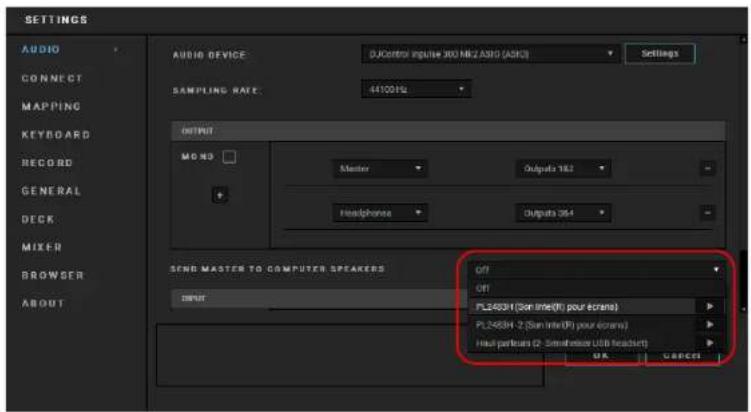Click the Output section header

tap(448, 131)
